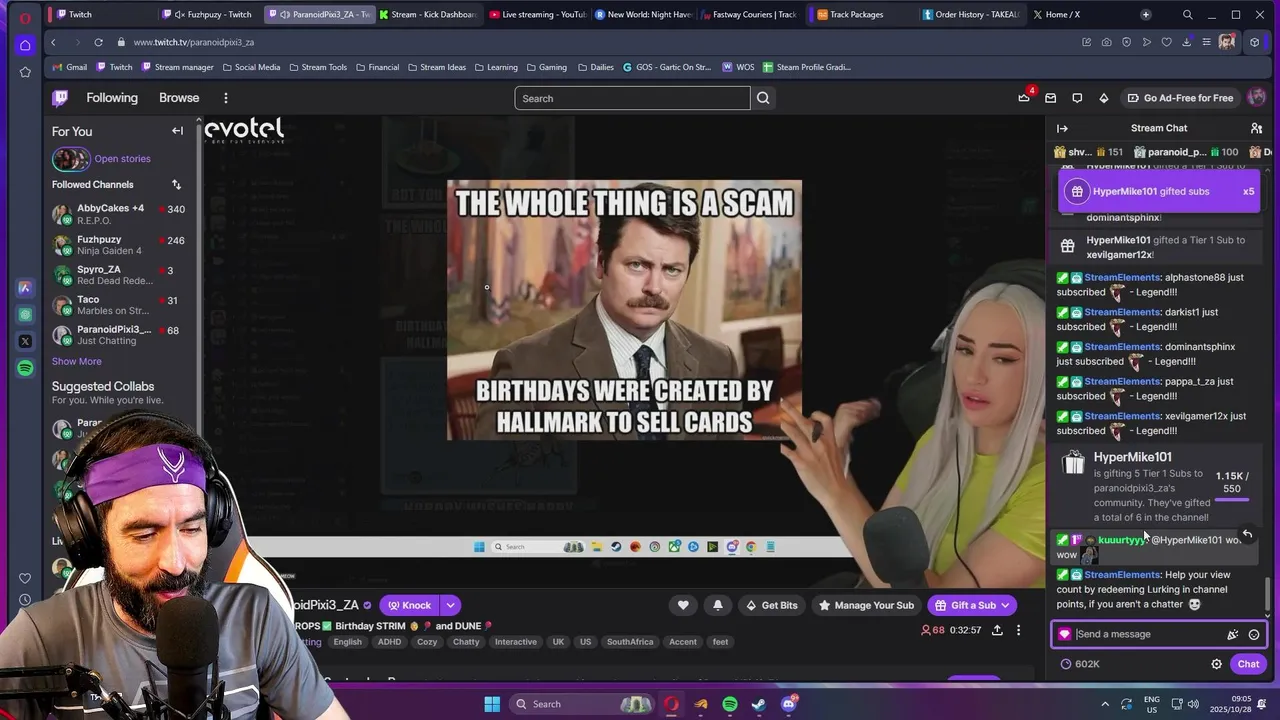Open Twitch top nav more options menu
This screenshot has width=1280, height=720.
pos(226,98)
